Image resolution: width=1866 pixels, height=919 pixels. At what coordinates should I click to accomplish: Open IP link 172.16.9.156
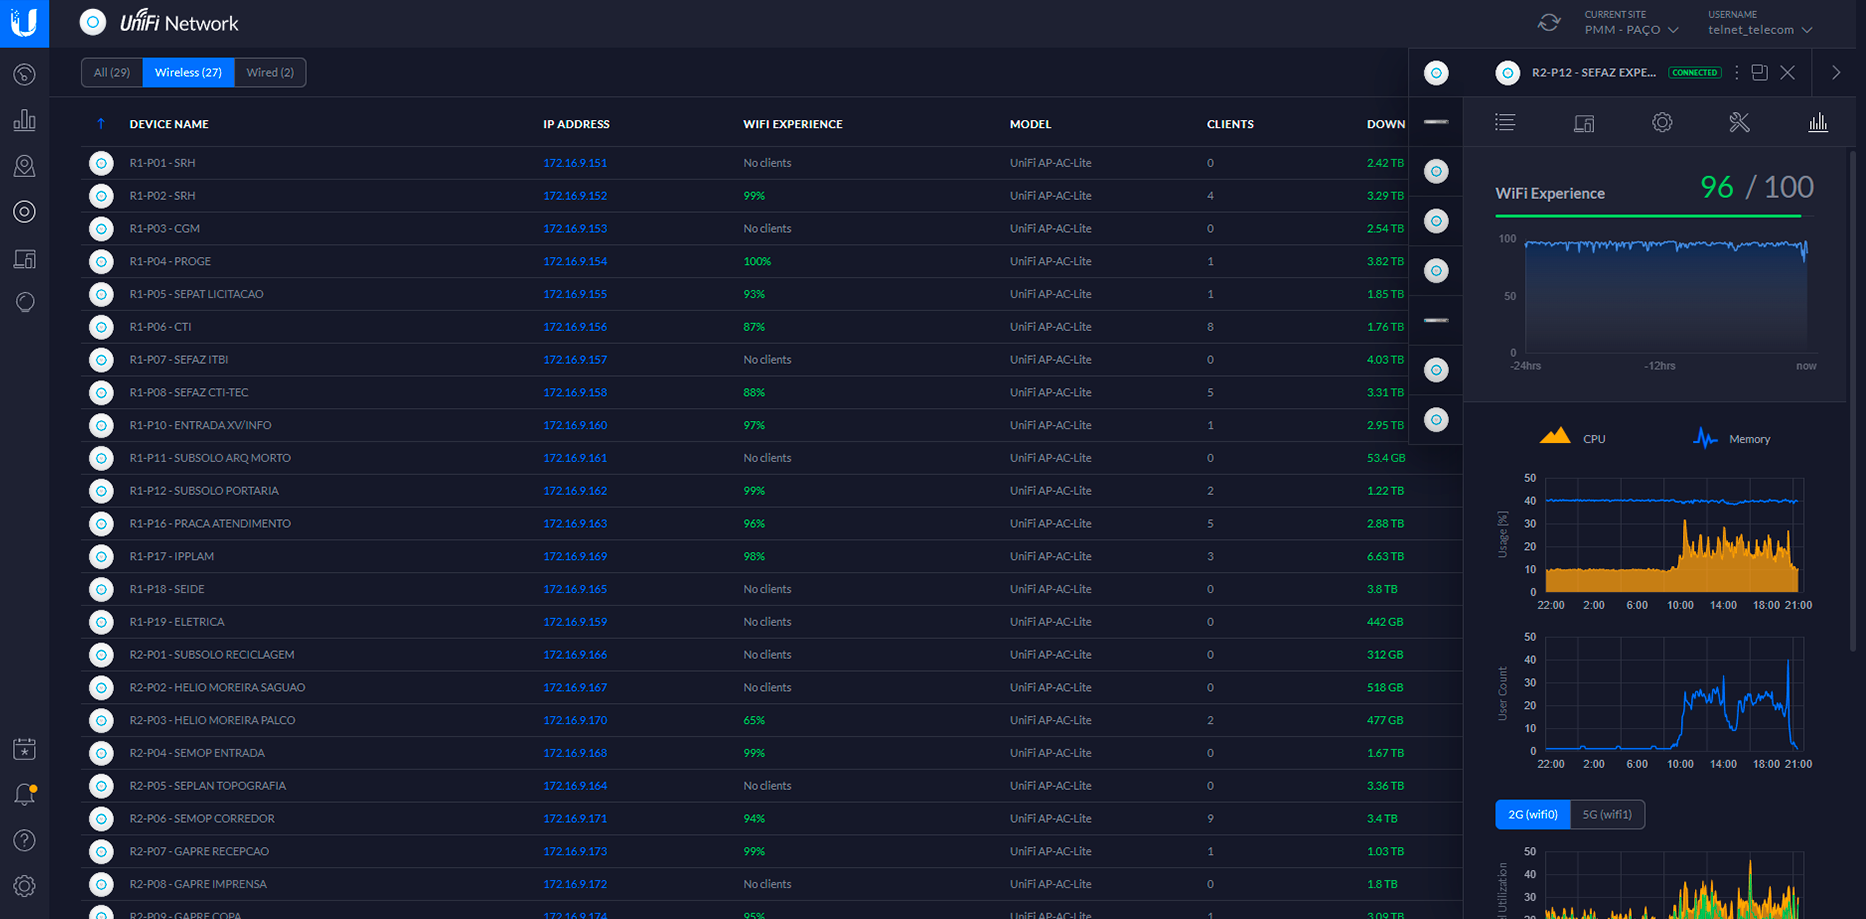tap(575, 327)
